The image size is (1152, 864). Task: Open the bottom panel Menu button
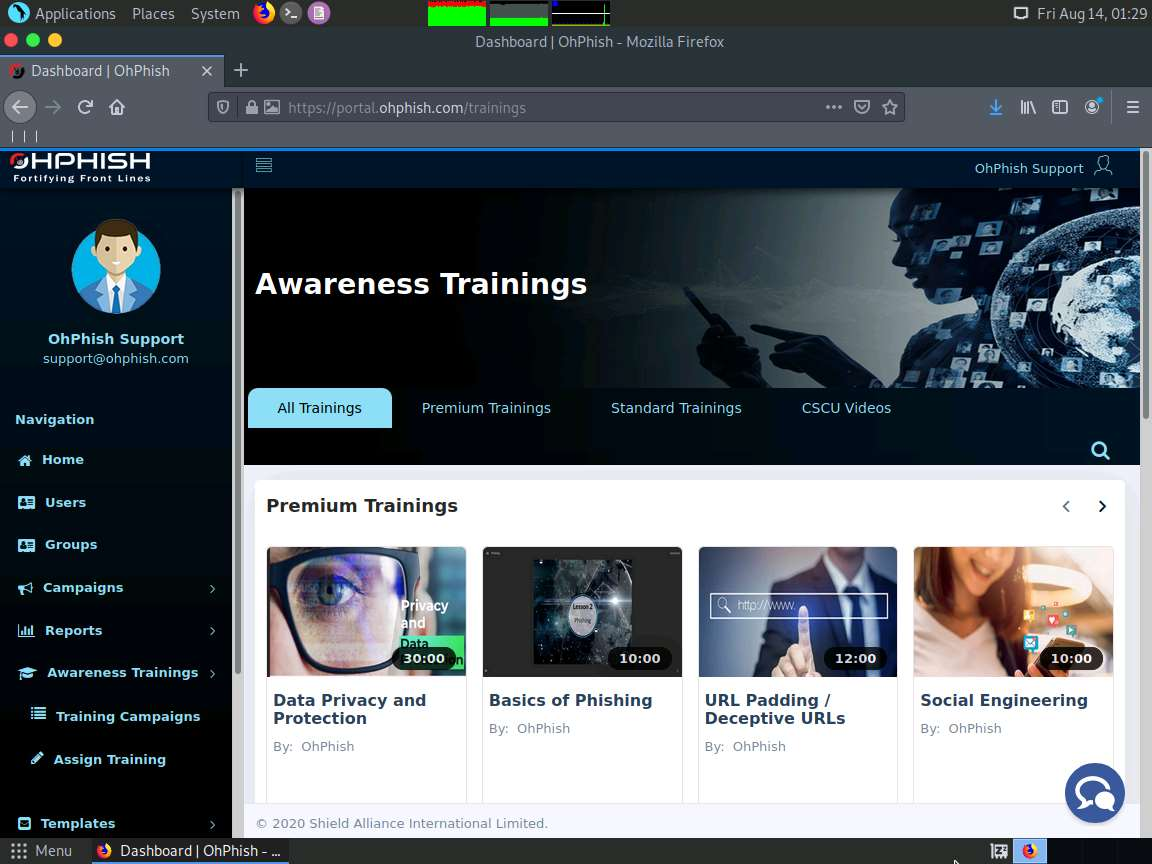click(x=42, y=851)
